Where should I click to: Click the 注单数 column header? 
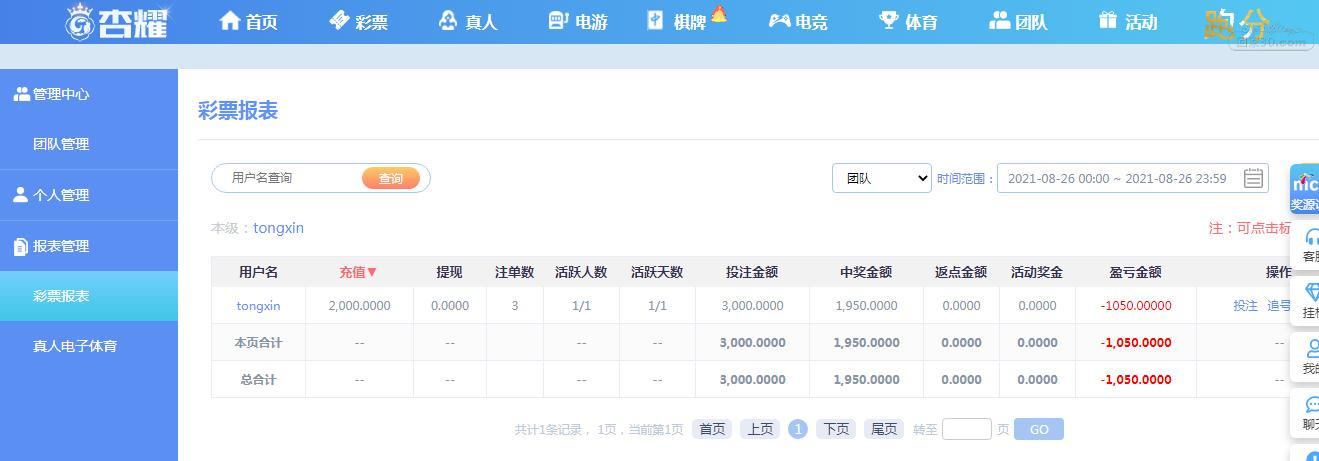click(515, 272)
